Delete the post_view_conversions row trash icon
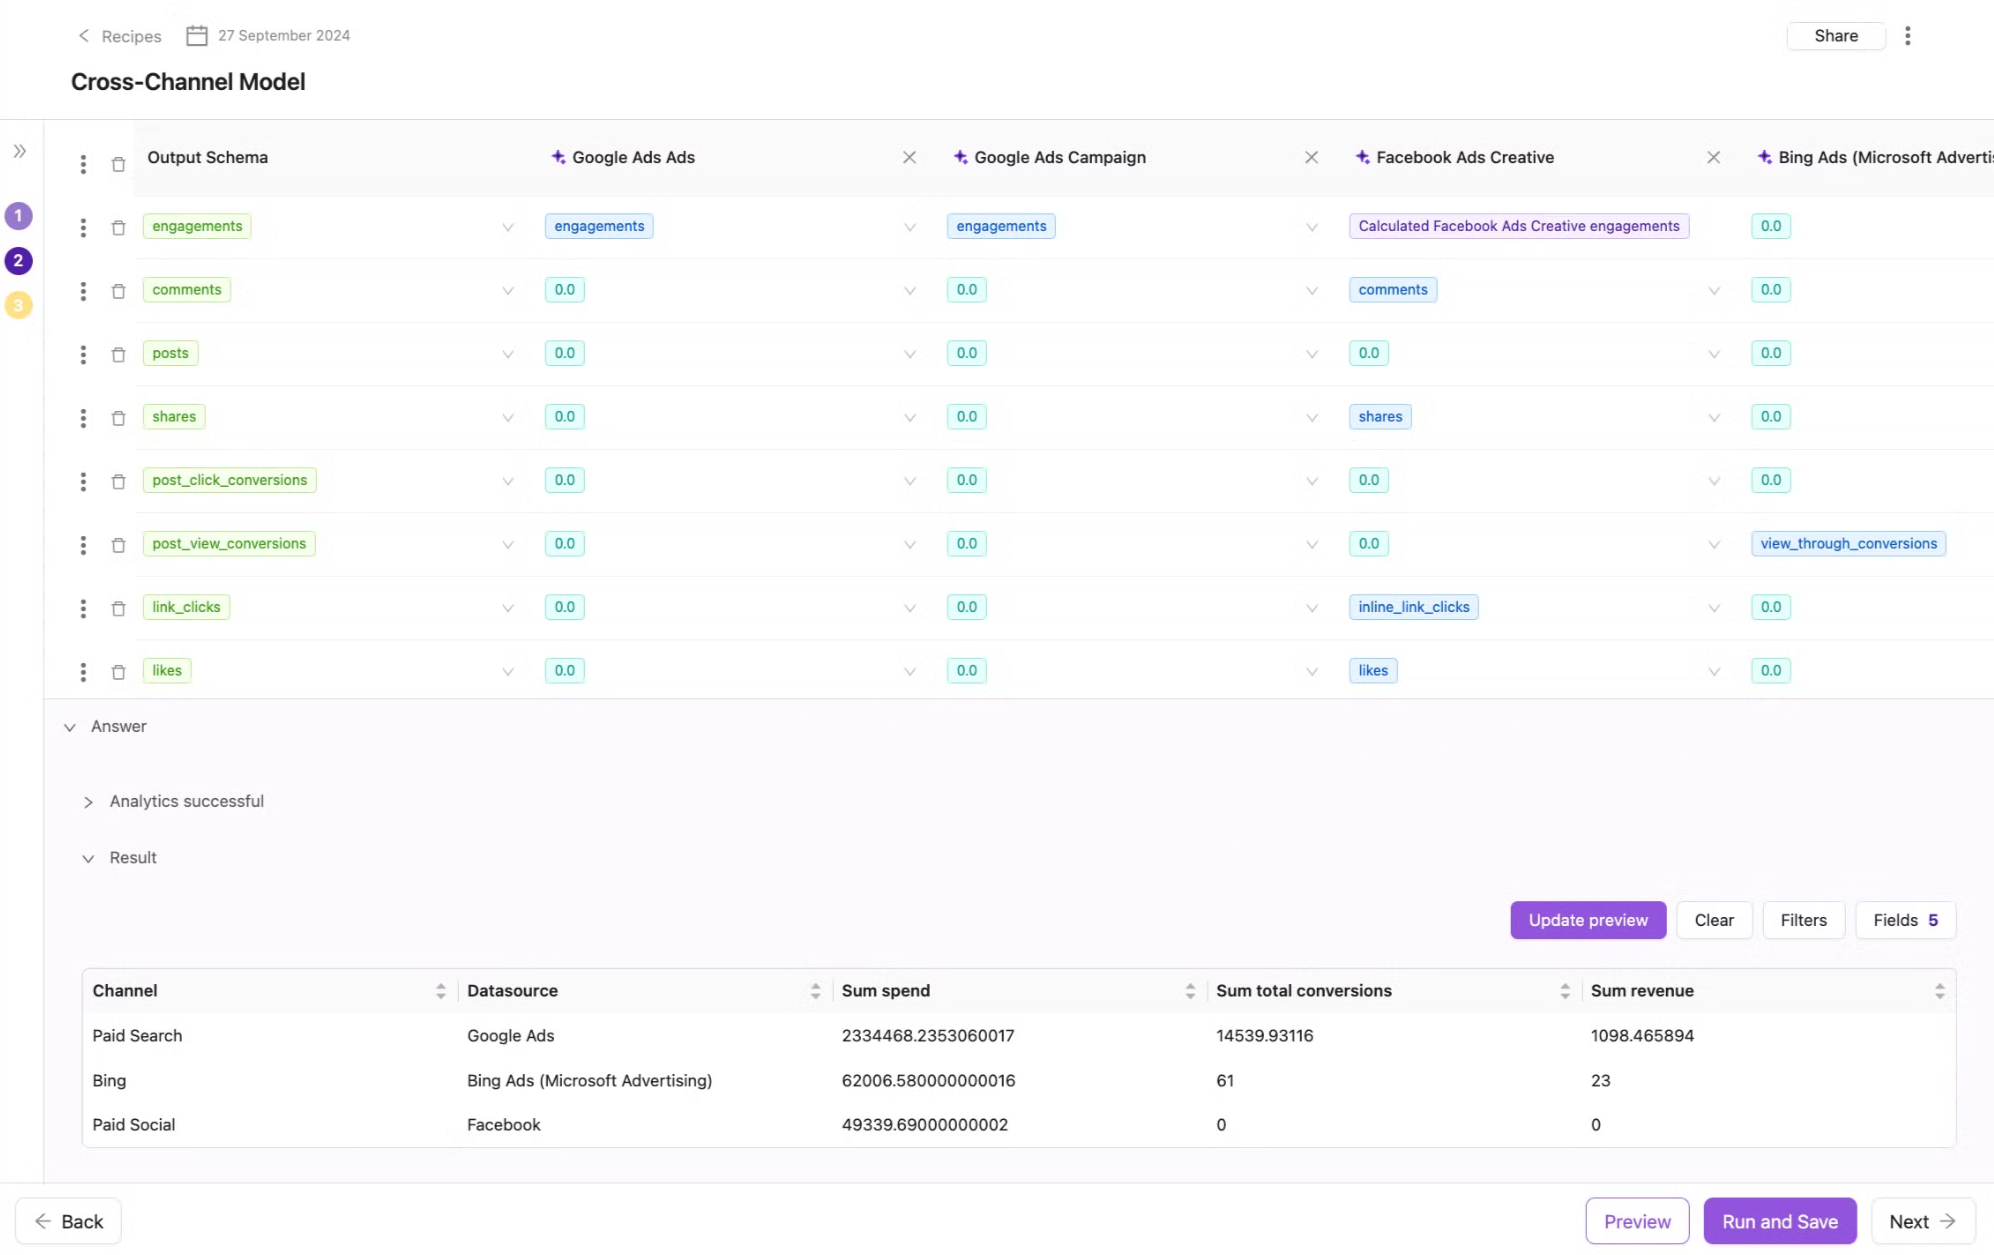The image size is (1994, 1255). point(118,545)
